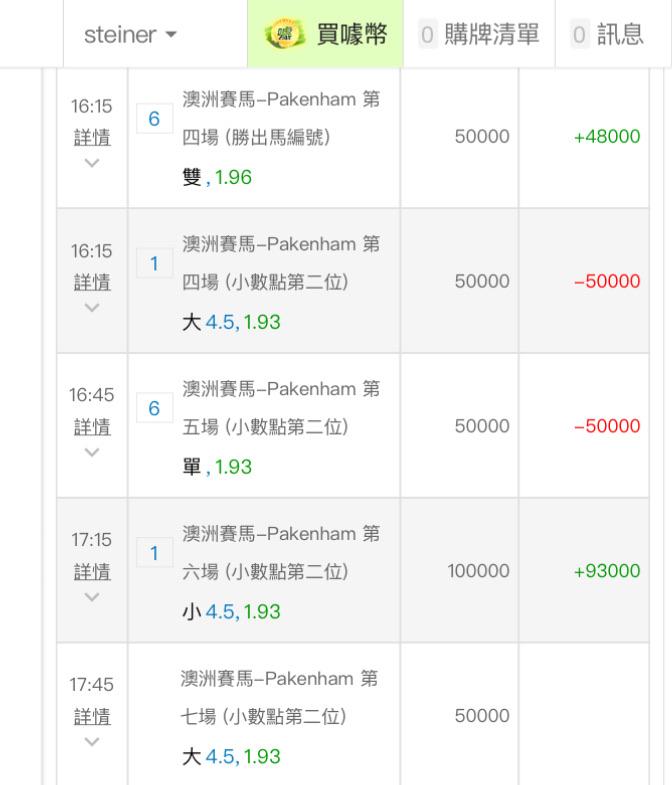
Task: Expand chevron under 第四場 小數點第二位 row
Action: click(x=92, y=307)
